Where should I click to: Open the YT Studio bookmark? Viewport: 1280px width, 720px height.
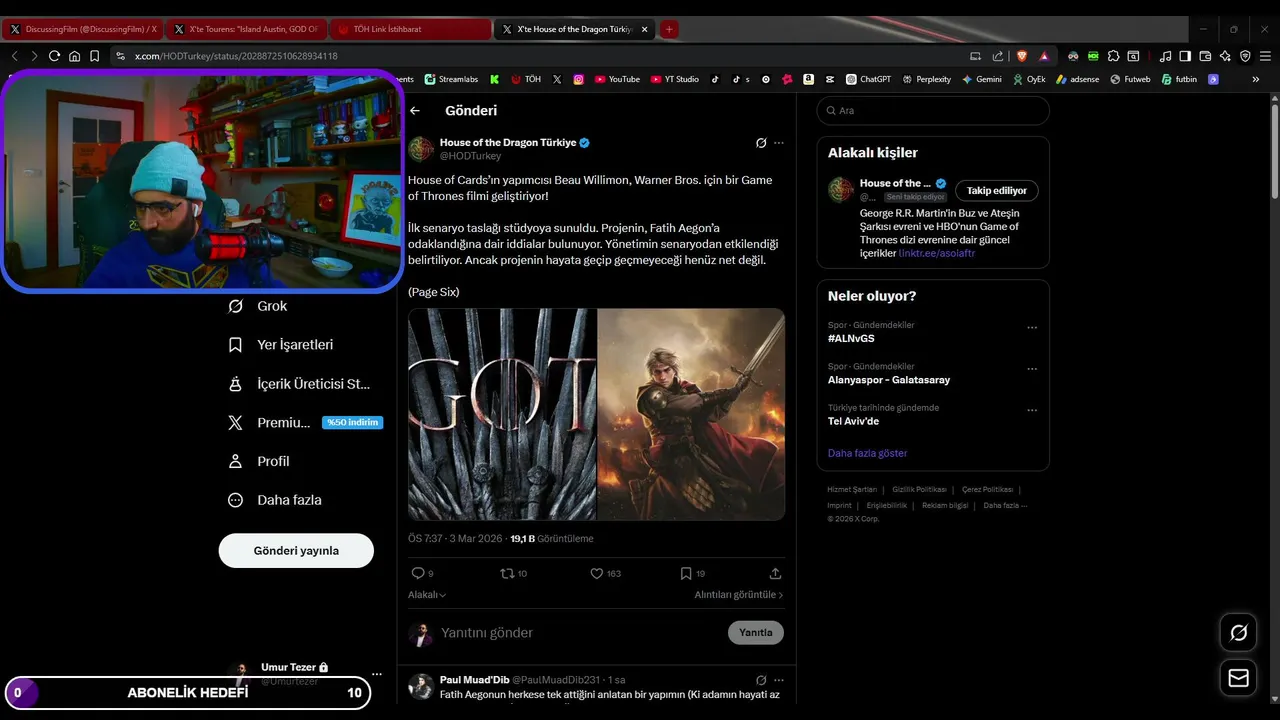tap(675, 79)
